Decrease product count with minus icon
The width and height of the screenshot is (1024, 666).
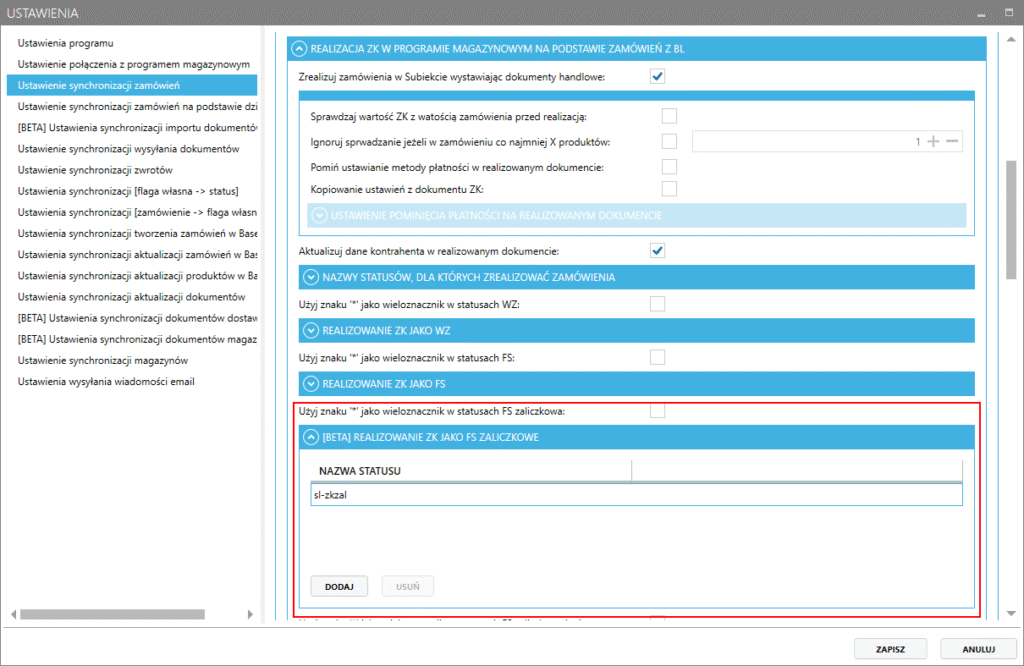point(952,142)
